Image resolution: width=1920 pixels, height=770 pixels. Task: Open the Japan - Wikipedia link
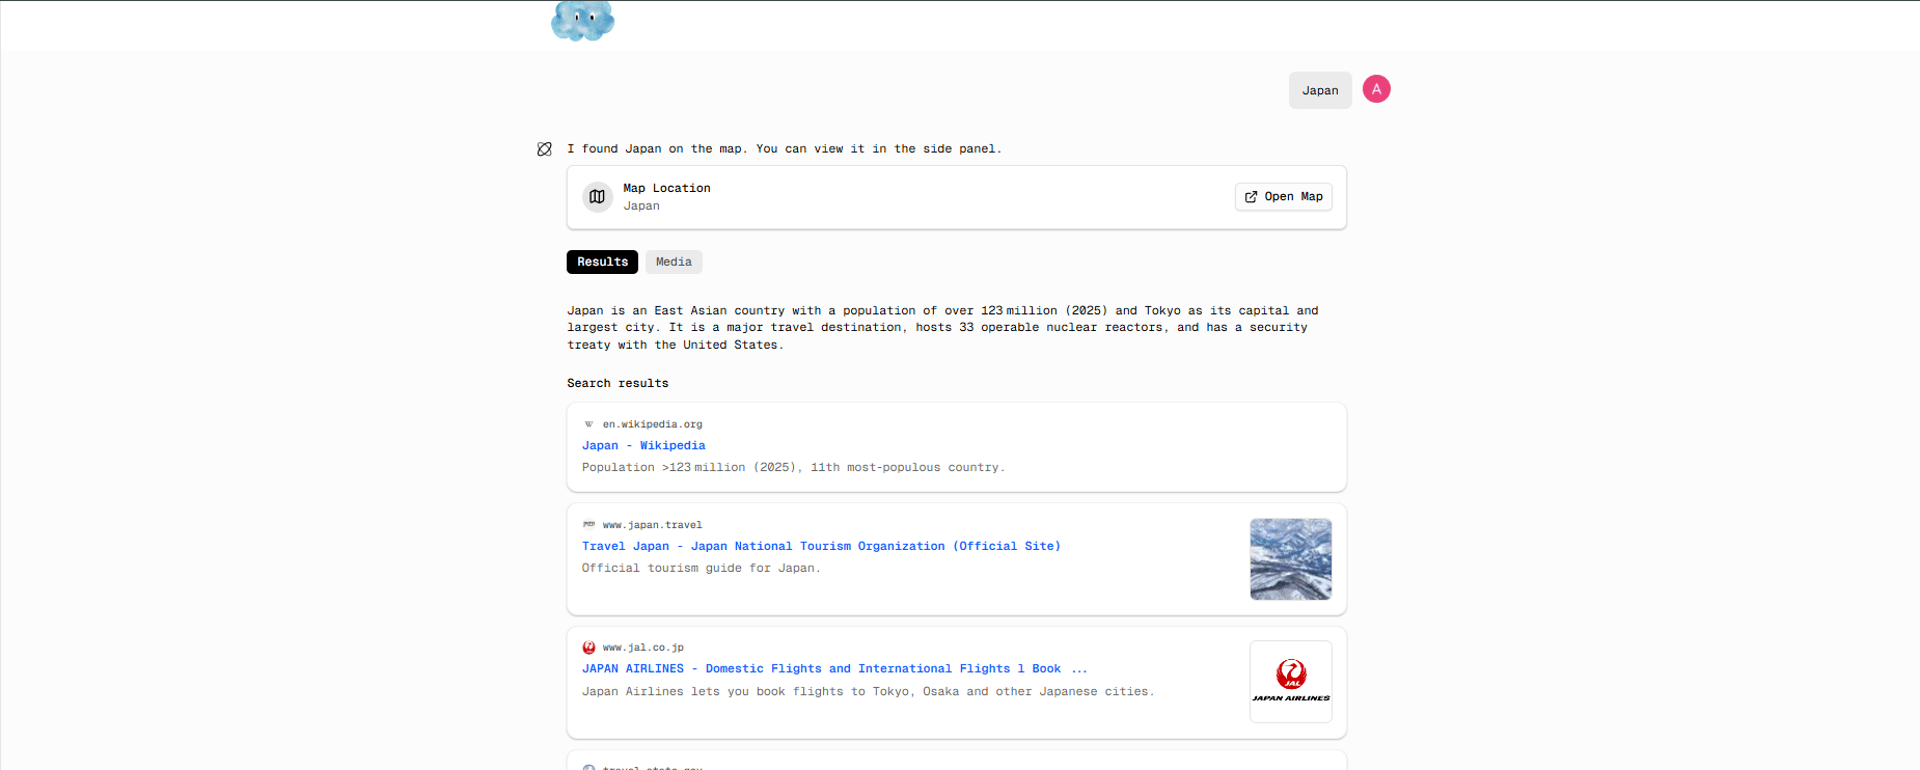[644, 446]
